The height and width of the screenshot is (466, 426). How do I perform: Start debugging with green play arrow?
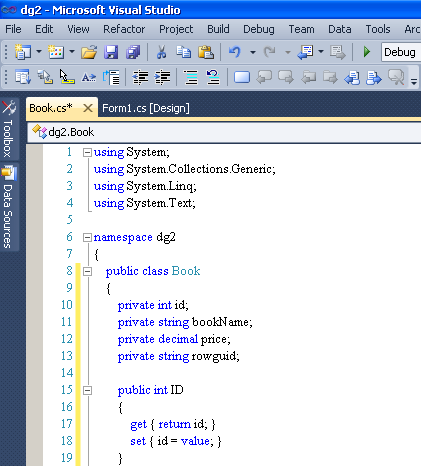tap(367, 52)
